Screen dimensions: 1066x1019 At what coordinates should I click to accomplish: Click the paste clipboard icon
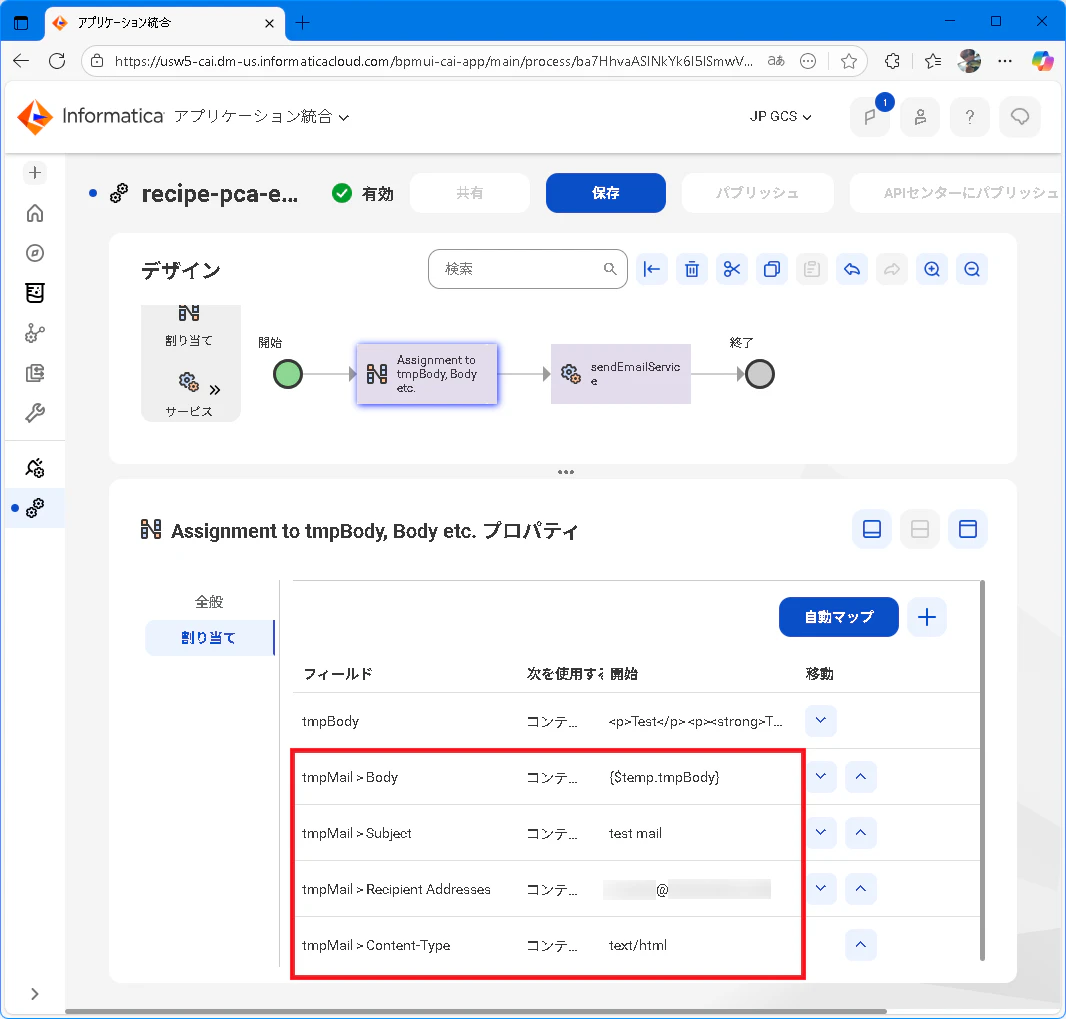click(812, 269)
